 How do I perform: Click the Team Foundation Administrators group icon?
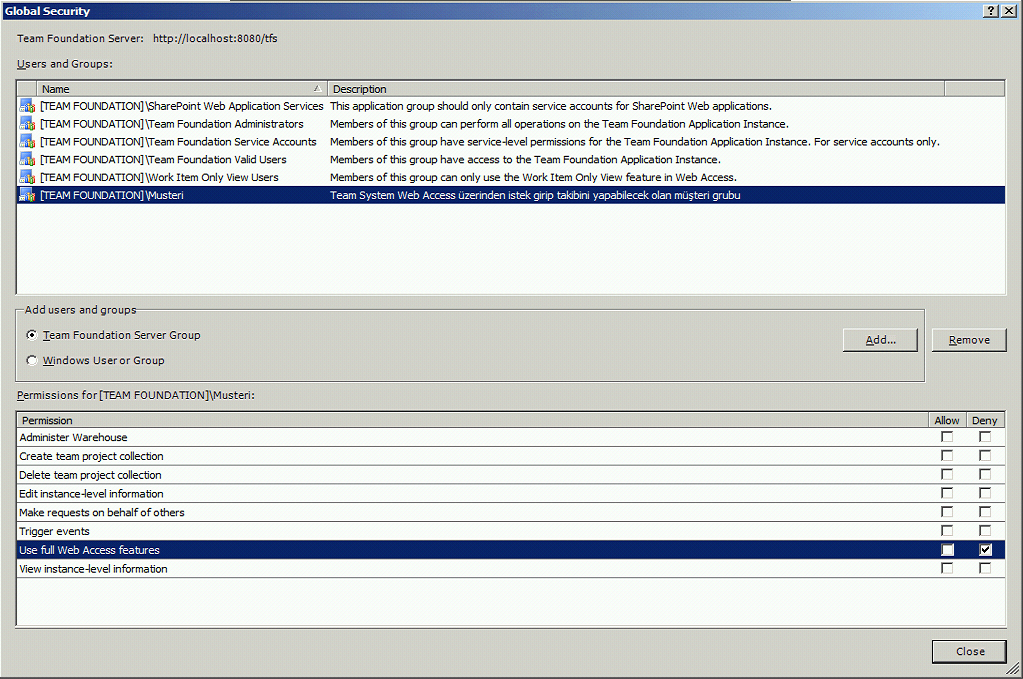tap(27, 124)
